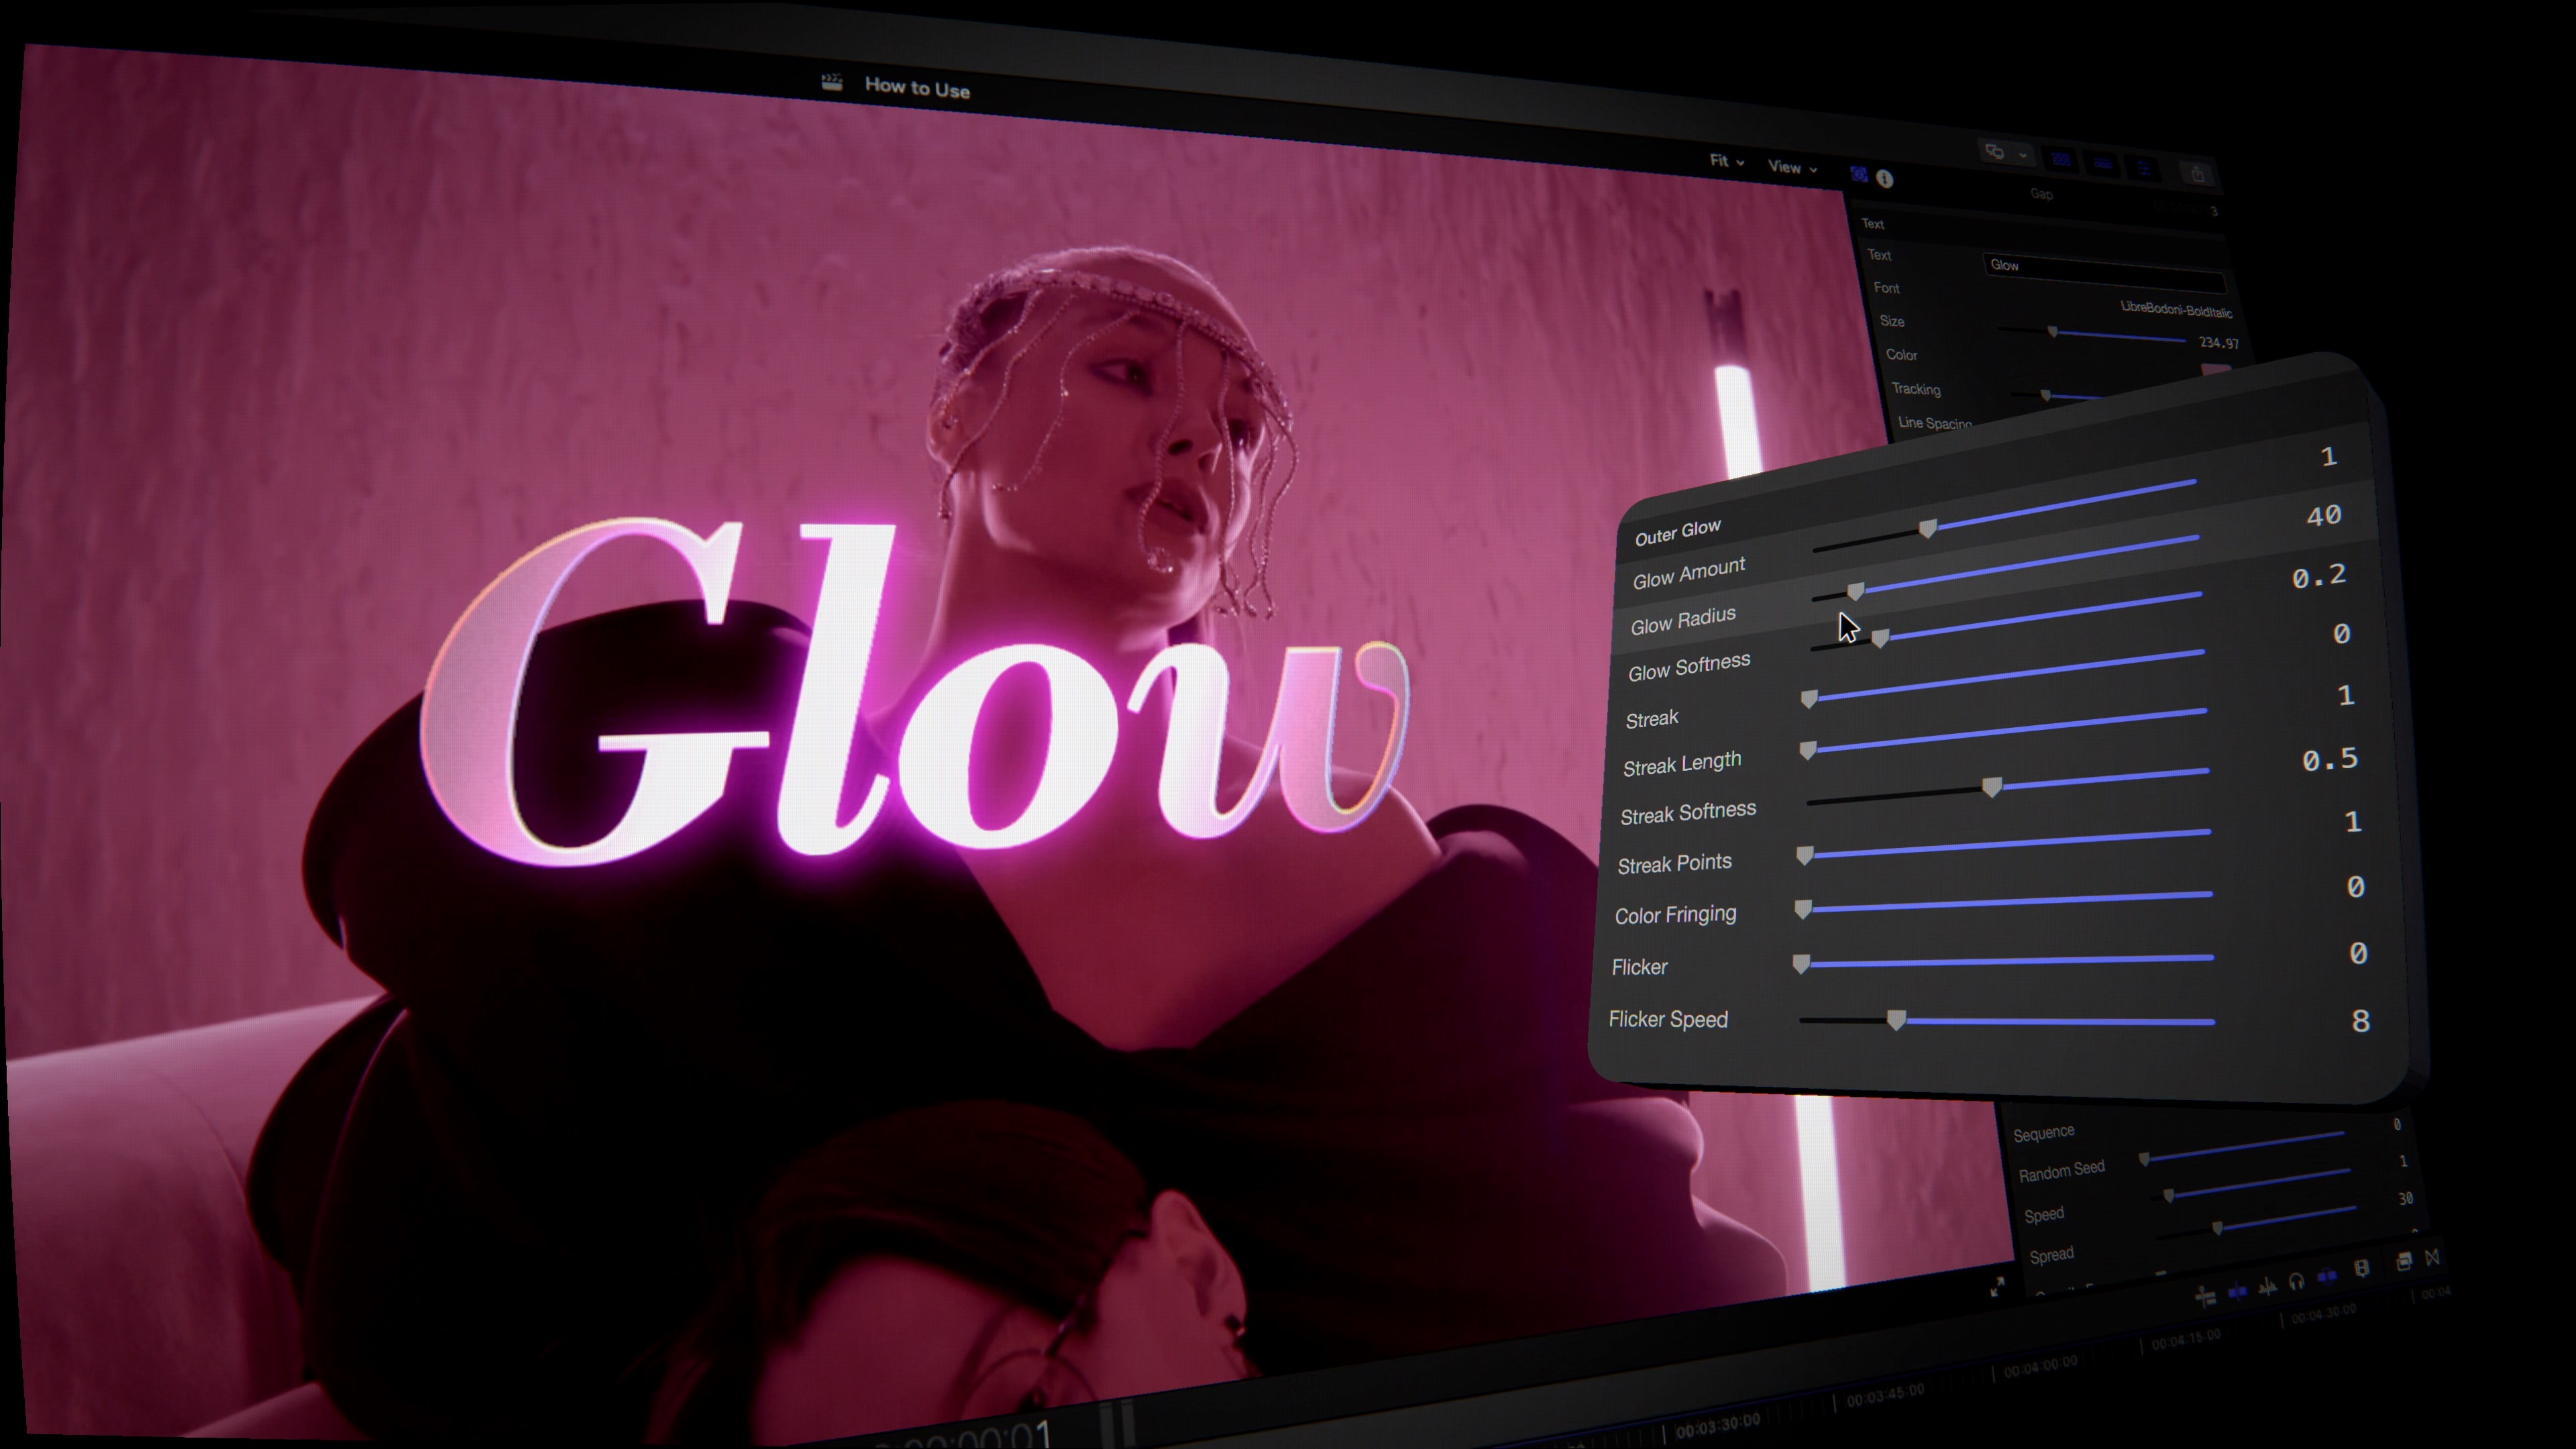Click the Share export icon
This screenshot has width=2576, height=1449.
pos(2198,175)
